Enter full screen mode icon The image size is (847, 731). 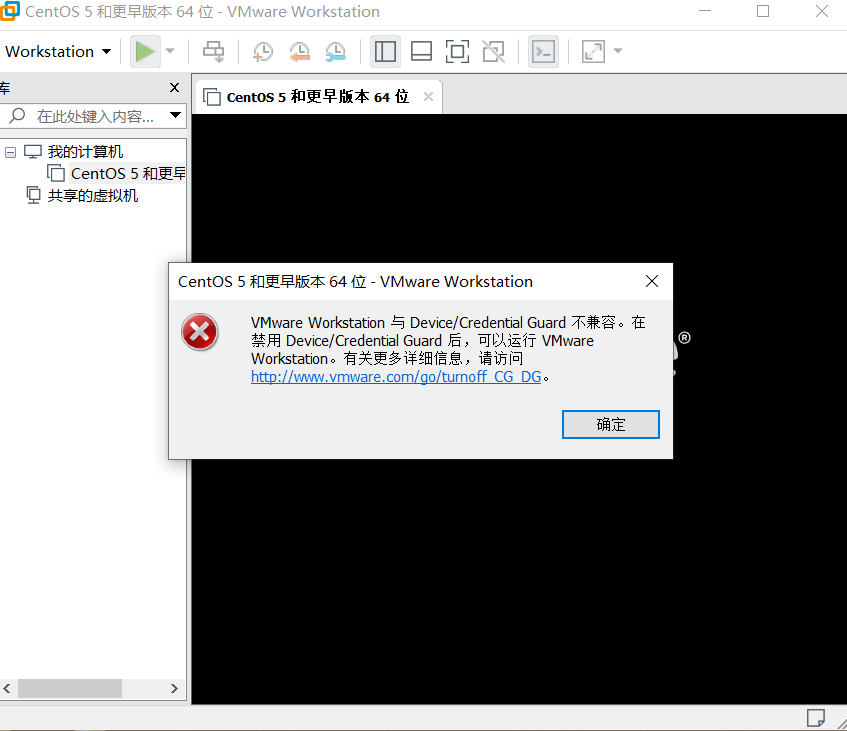[458, 51]
